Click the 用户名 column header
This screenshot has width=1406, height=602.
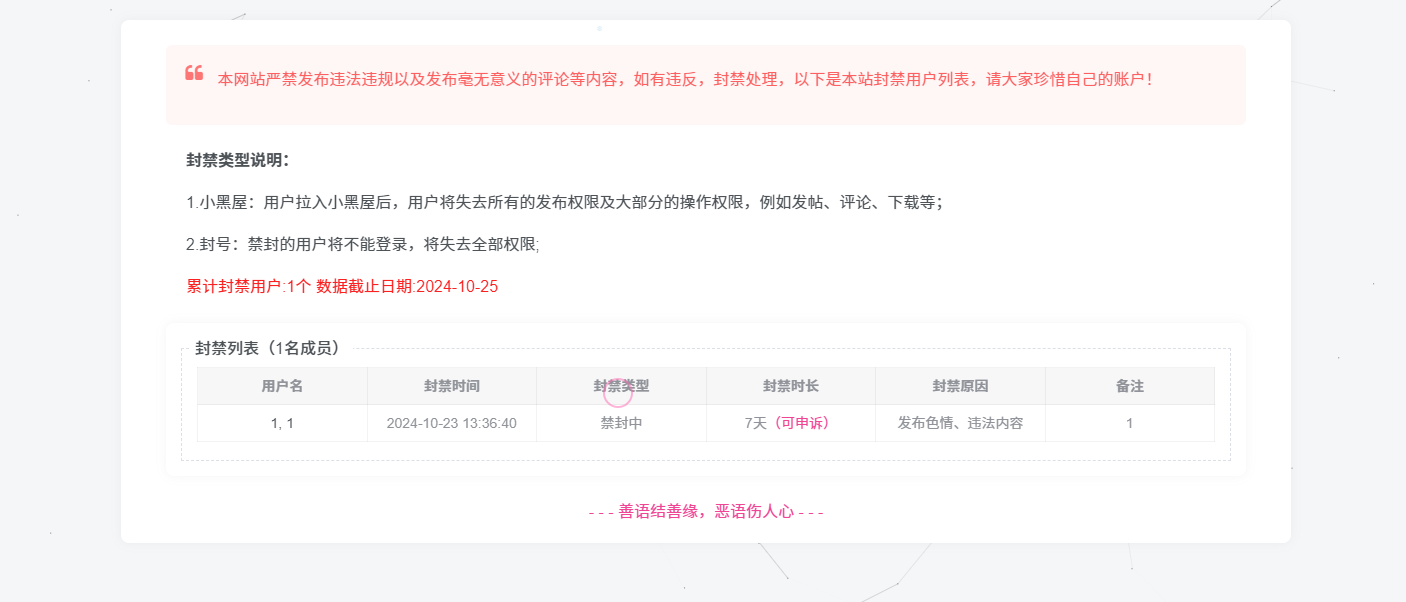(281, 386)
